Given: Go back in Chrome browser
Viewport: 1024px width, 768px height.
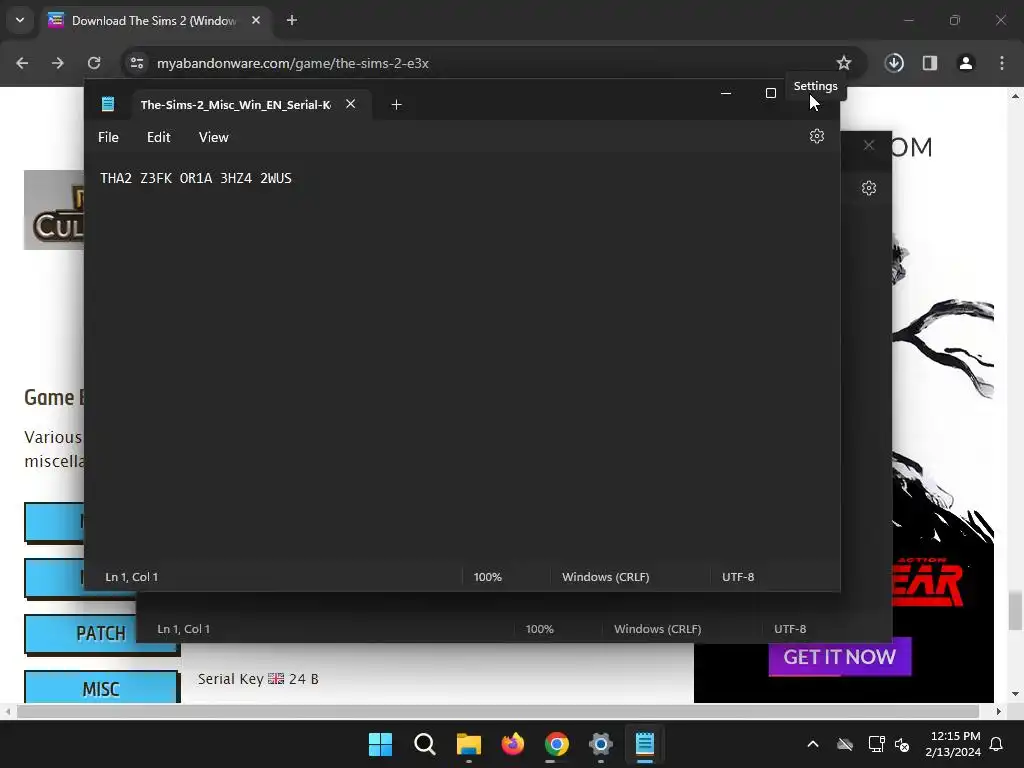Looking at the screenshot, I should (x=22, y=63).
